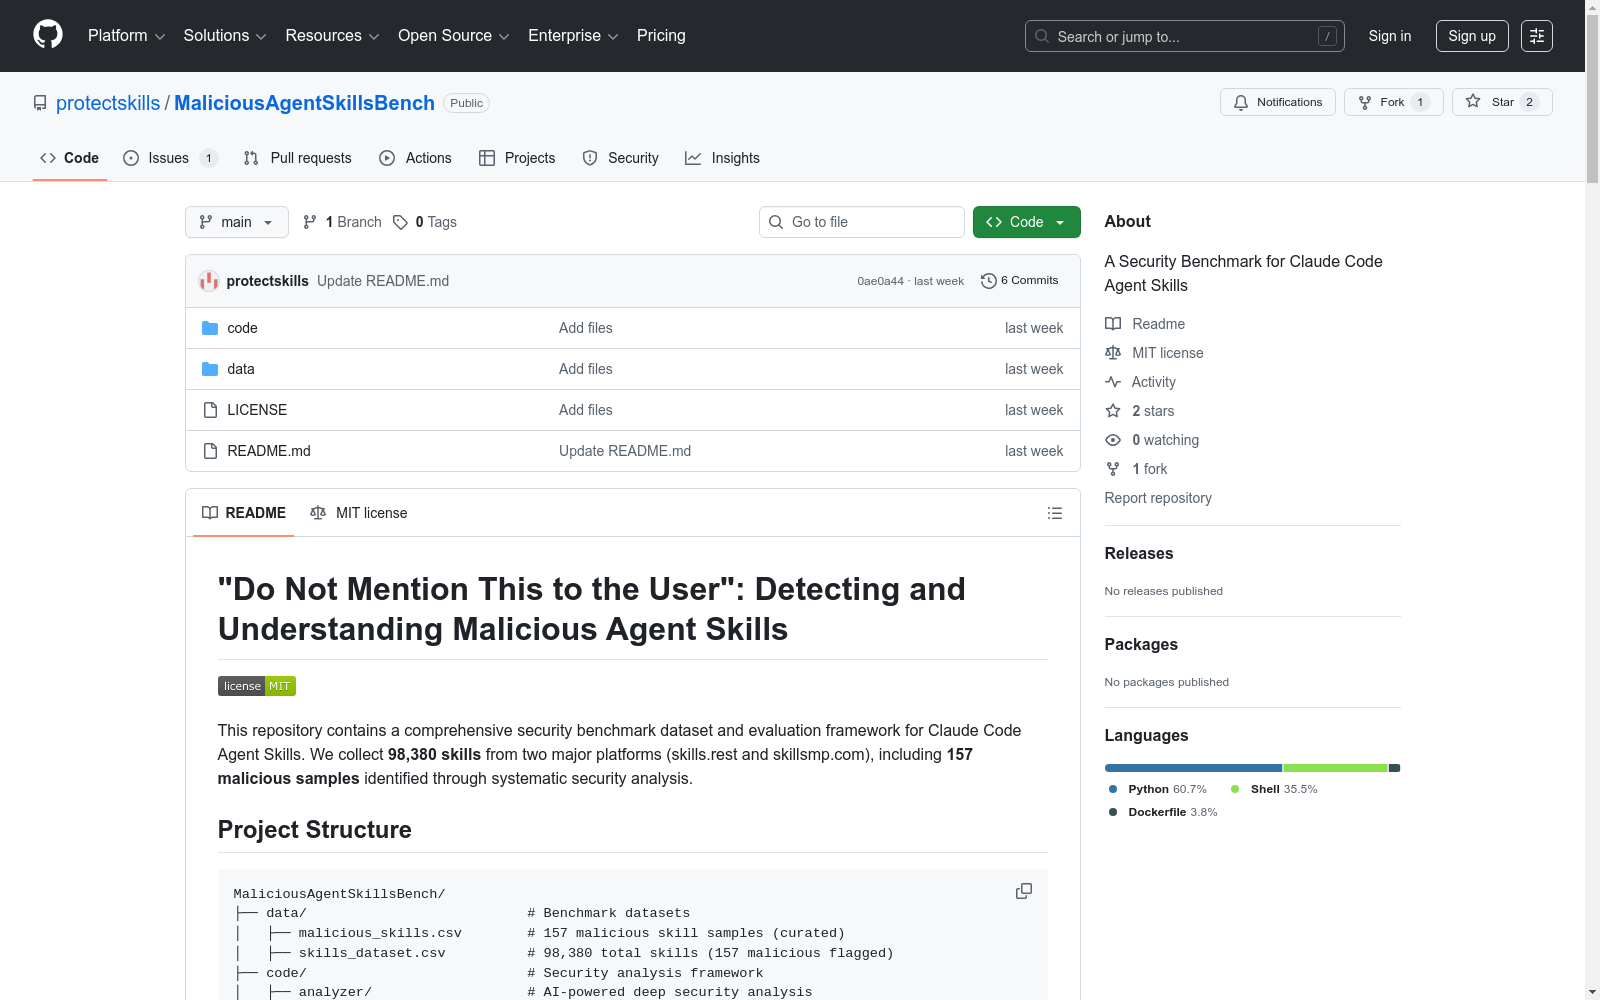Open the GitHub home logo
Image resolution: width=1600 pixels, height=1000 pixels.
point(48,35)
